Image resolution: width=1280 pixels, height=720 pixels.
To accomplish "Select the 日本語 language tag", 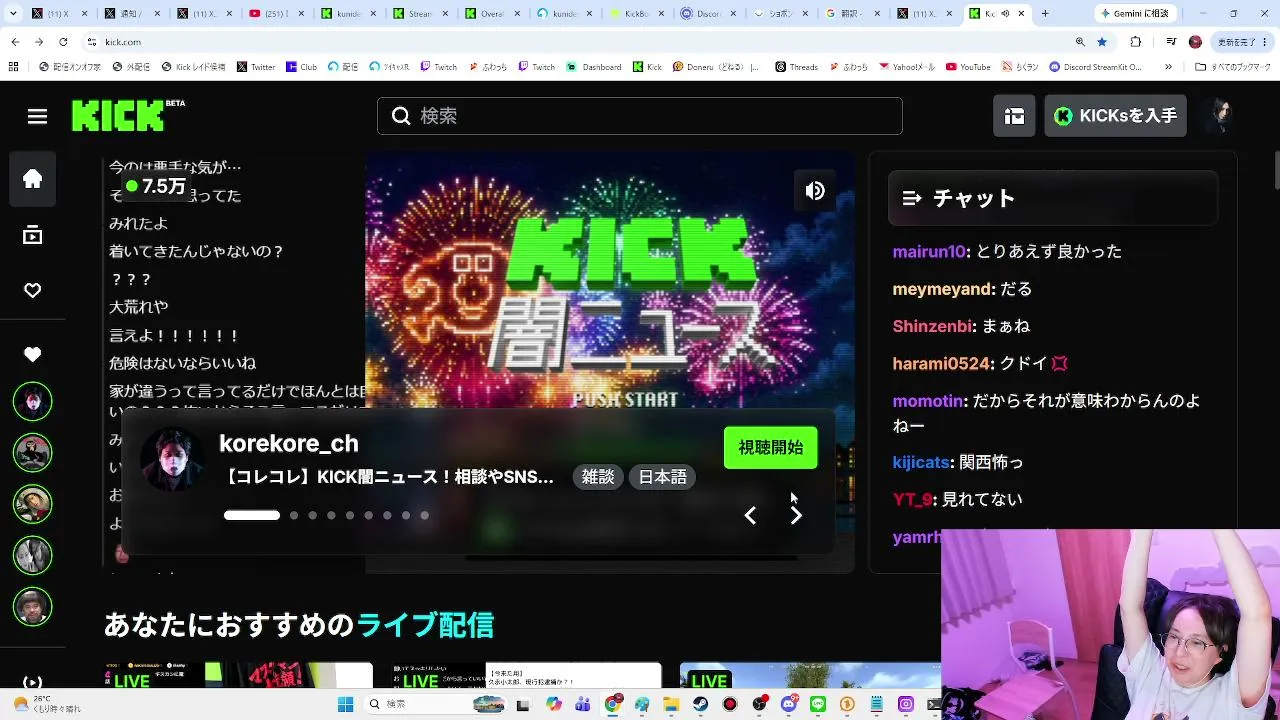I will pos(663,477).
